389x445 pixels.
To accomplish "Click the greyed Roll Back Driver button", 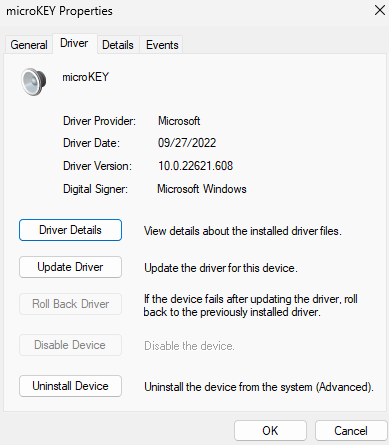I will pos(70,304).
